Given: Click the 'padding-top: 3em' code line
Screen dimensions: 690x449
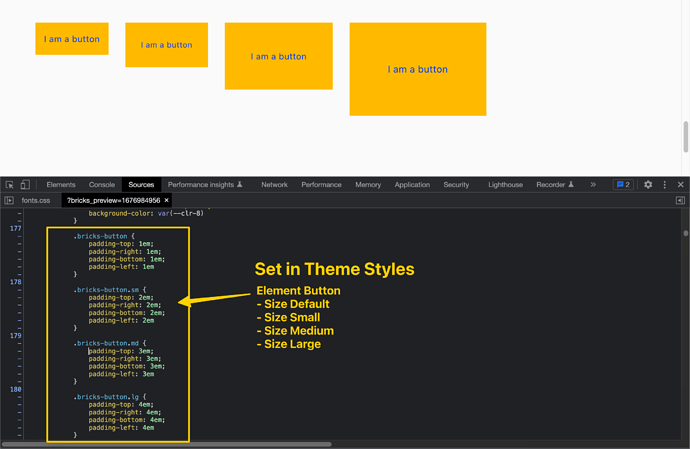Looking at the screenshot, I should 121,351.
